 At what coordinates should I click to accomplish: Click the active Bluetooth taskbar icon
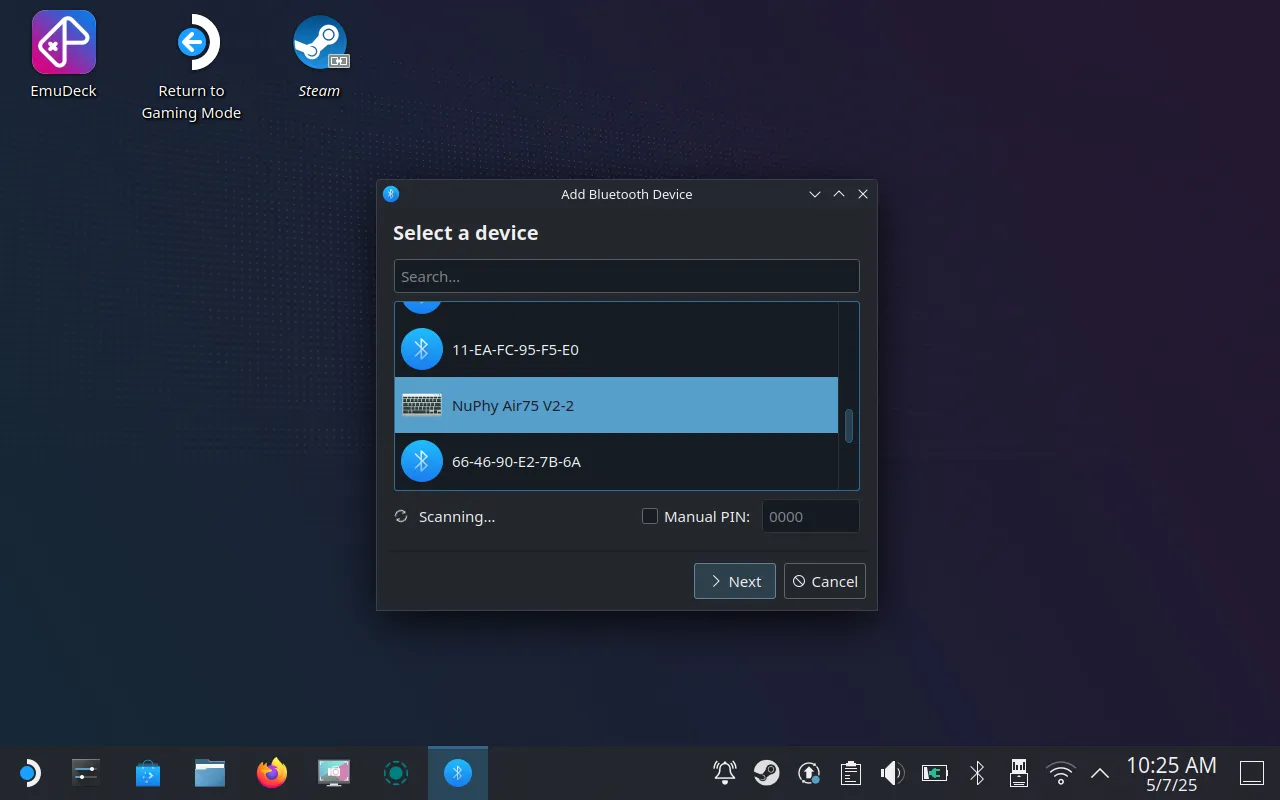coord(457,772)
